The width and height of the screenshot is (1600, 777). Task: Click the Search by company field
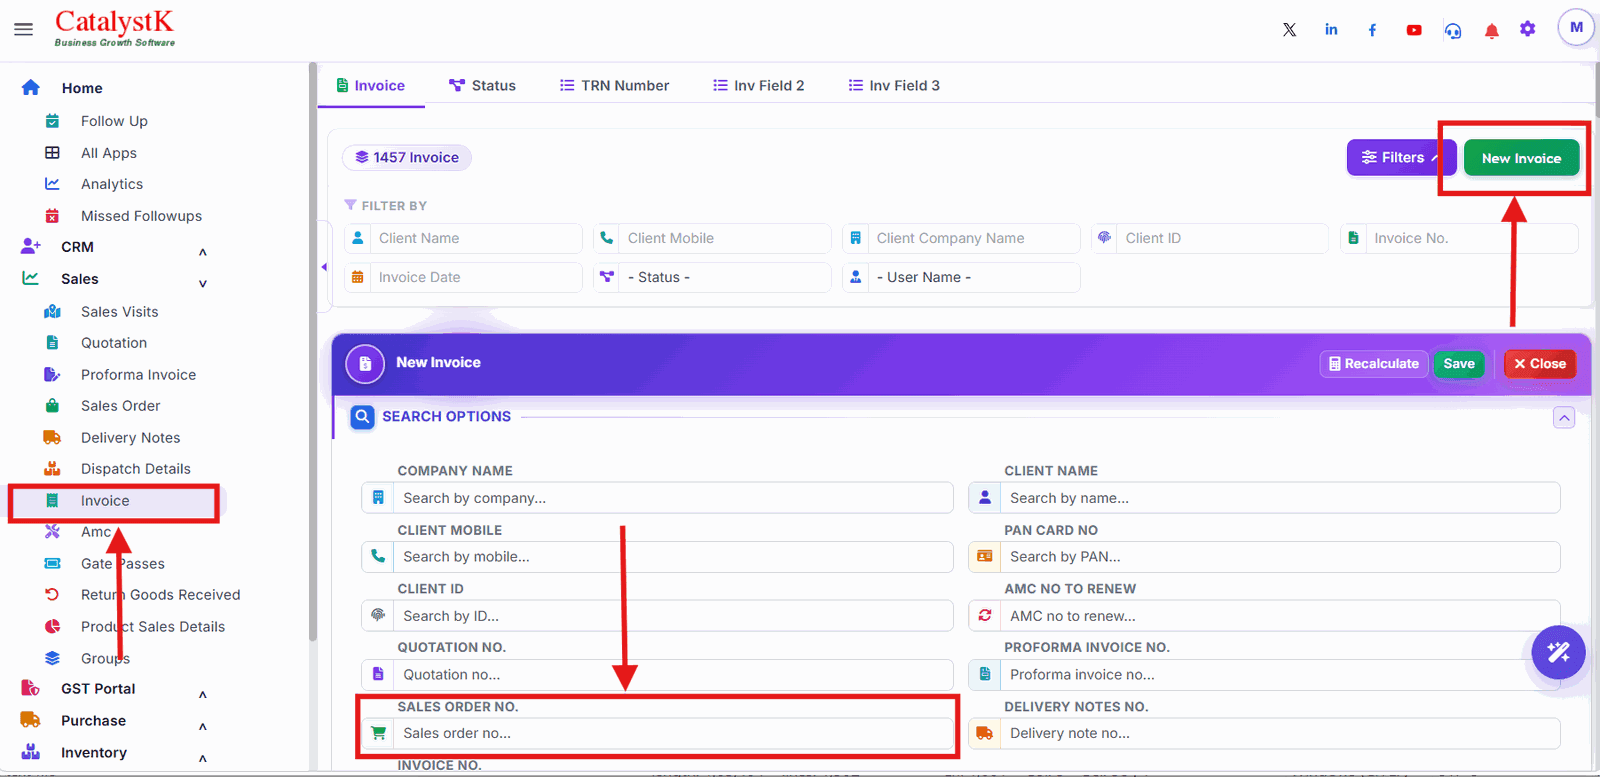(657, 498)
